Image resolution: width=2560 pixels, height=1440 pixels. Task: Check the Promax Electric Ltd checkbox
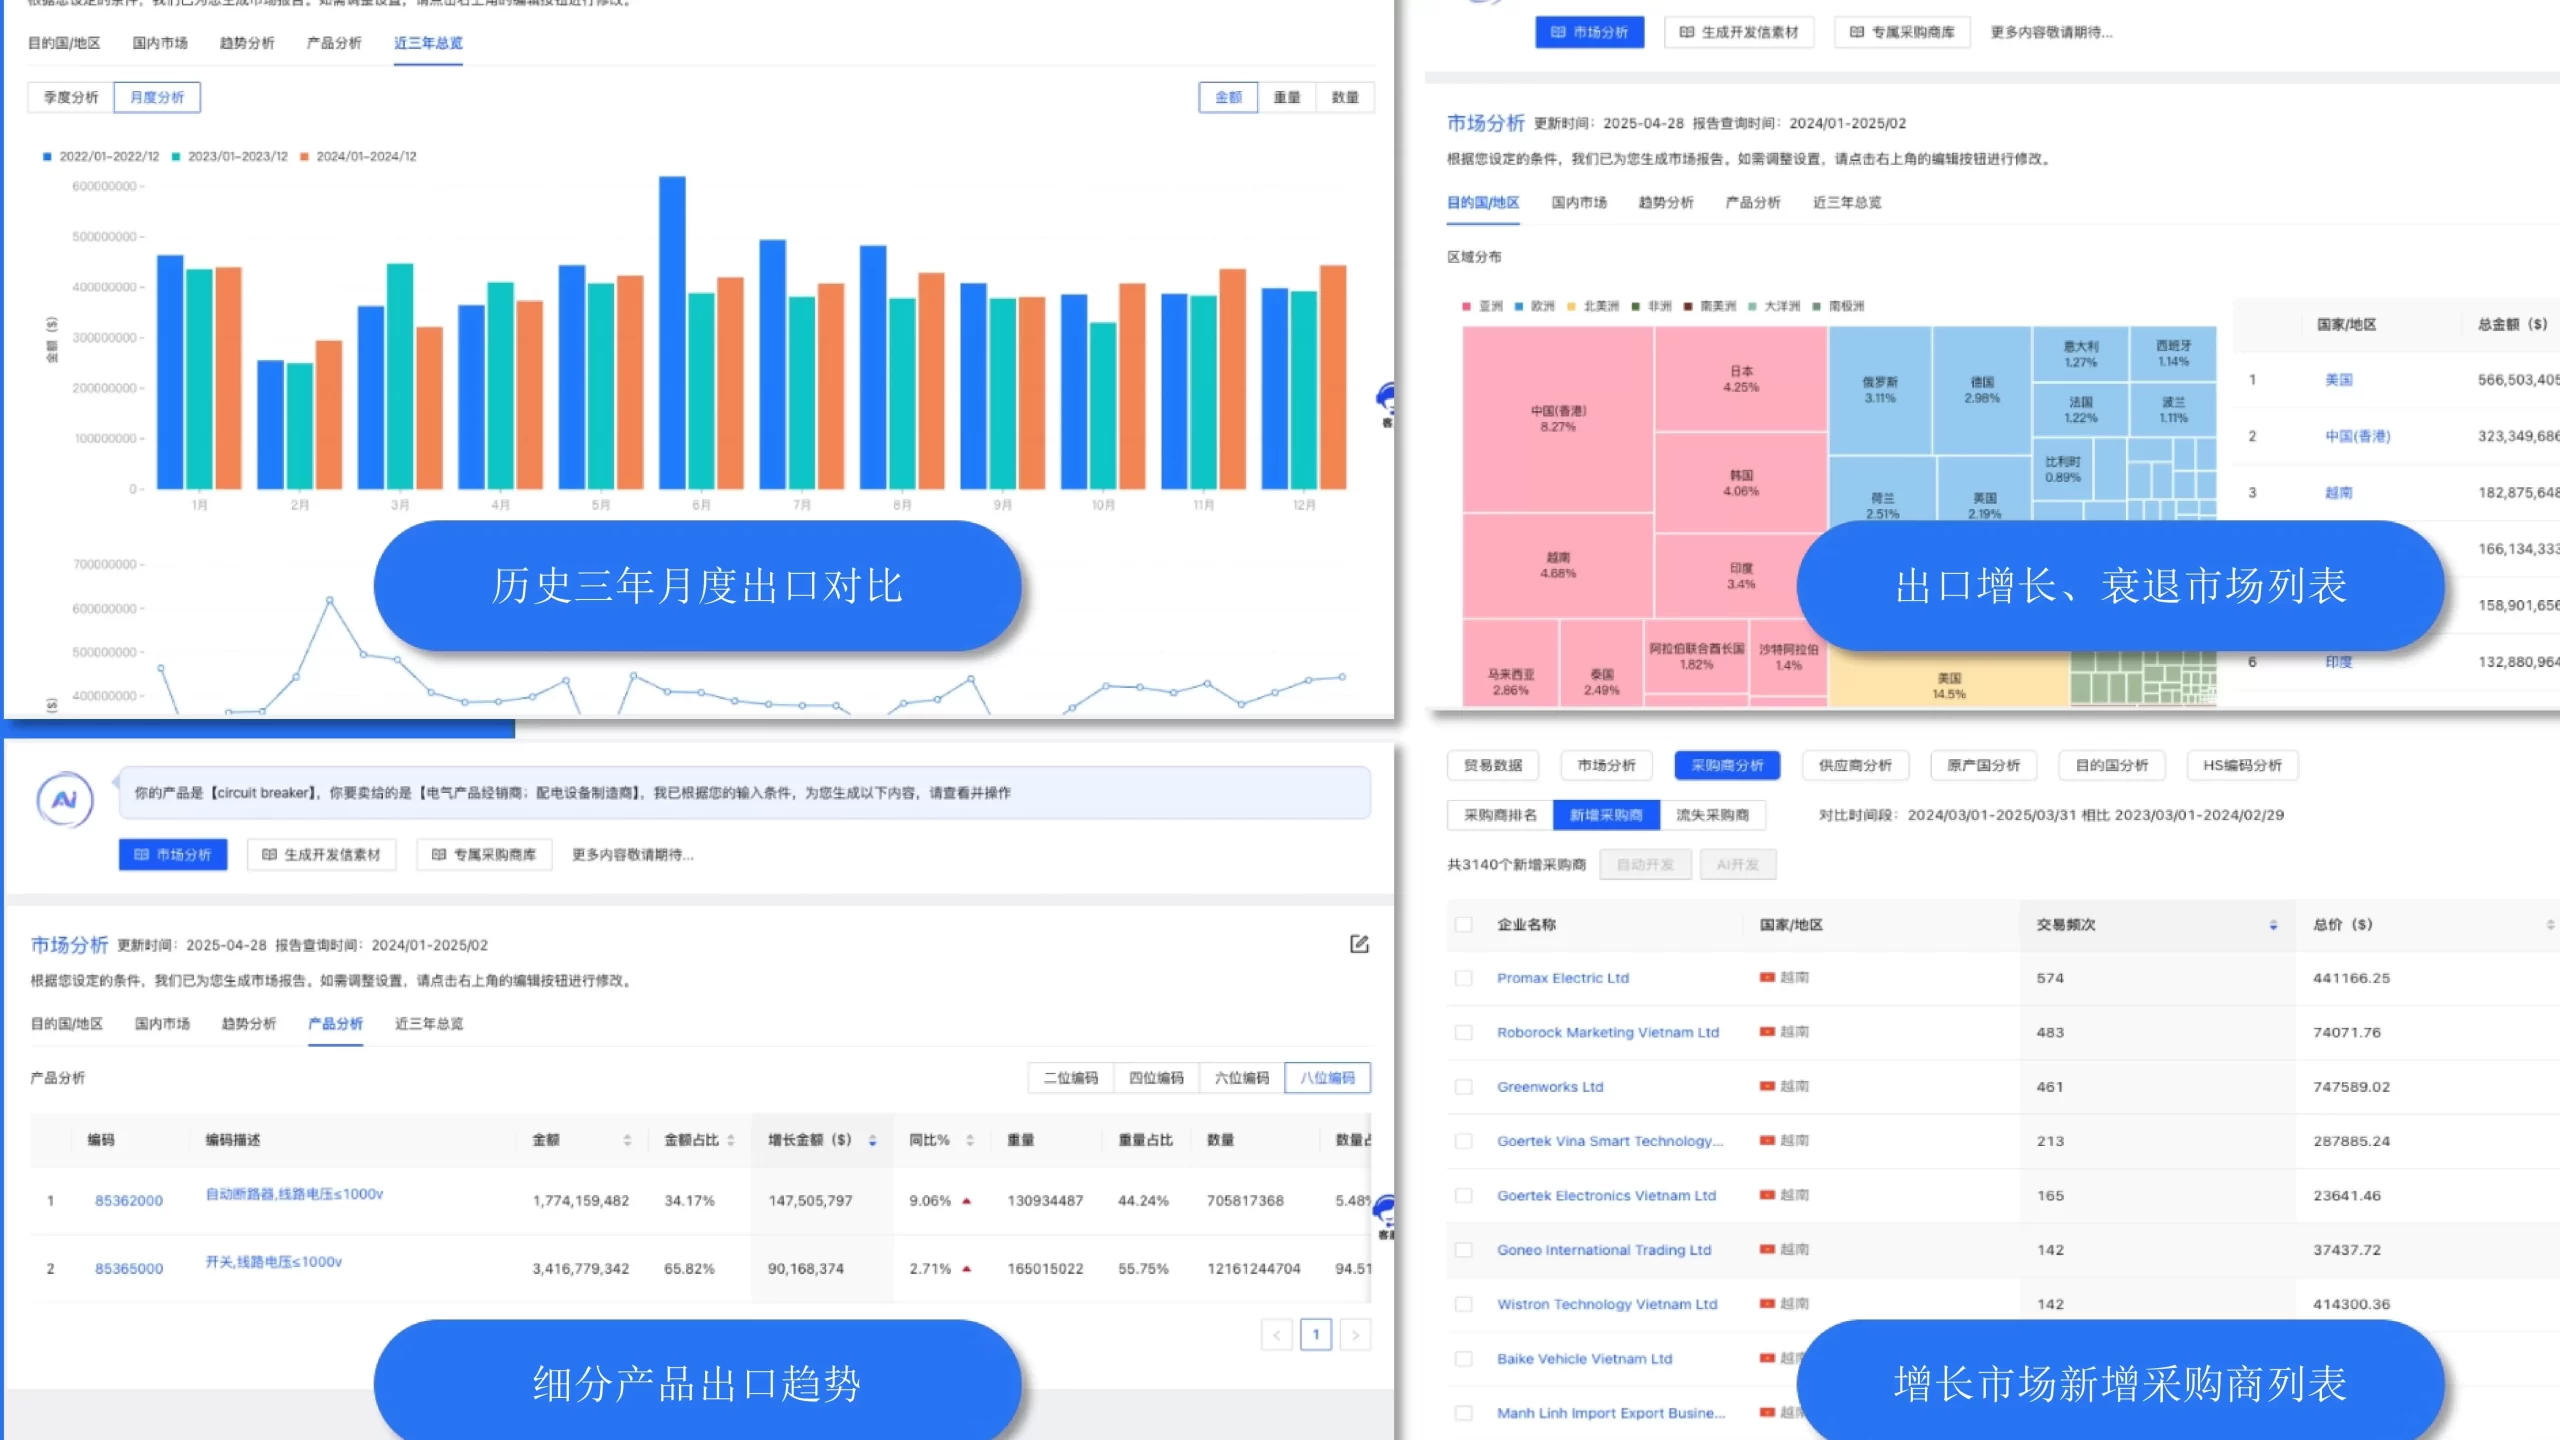[x=1464, y=978]
